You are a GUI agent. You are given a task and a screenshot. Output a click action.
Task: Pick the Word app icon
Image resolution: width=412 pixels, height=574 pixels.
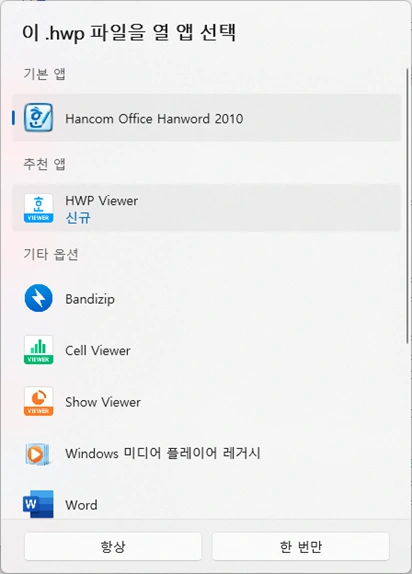[x=38, y=504]
